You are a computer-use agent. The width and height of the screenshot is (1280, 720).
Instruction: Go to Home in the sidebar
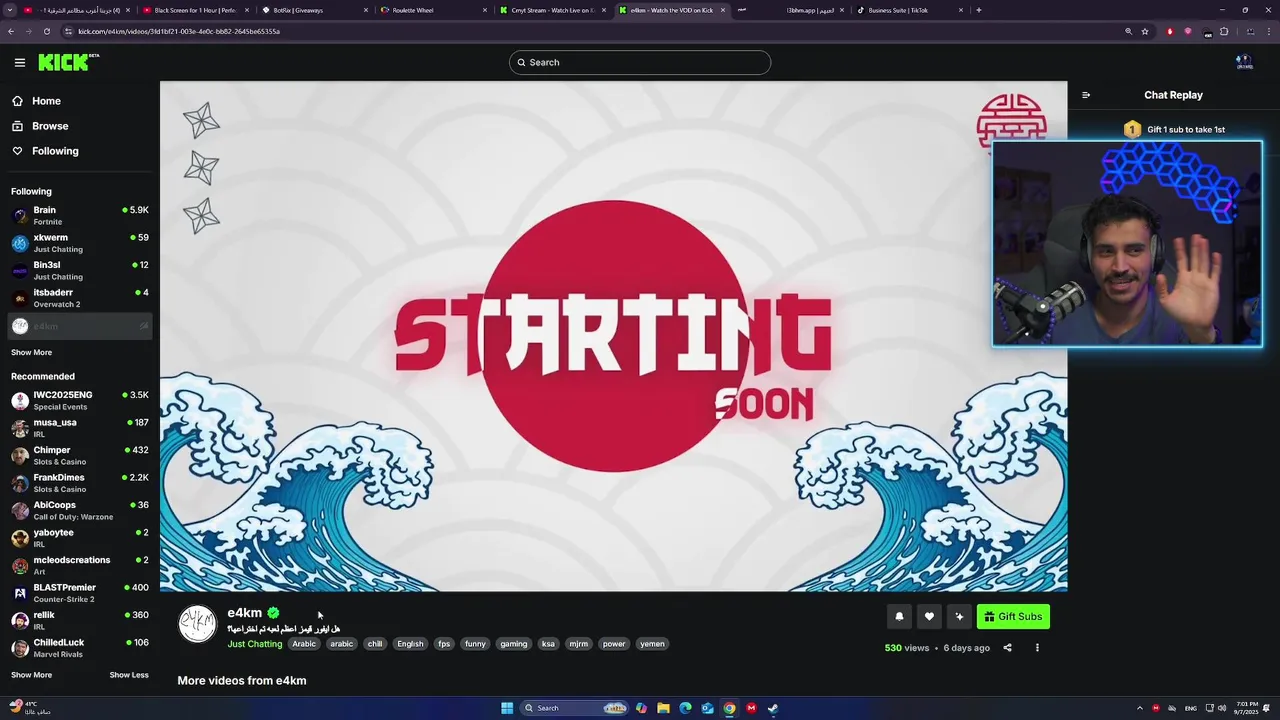point(46,101)
